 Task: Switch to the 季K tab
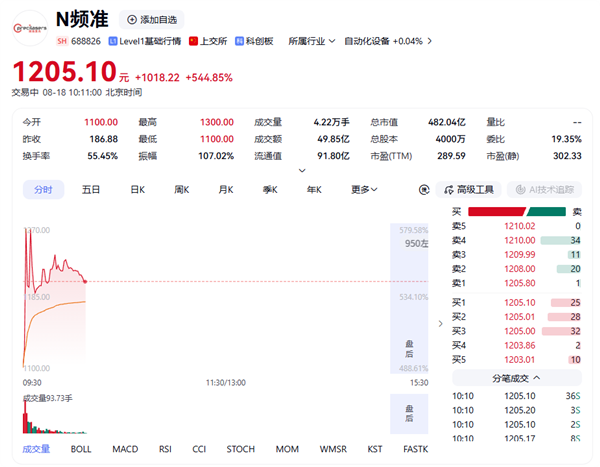(x=270, y=189)
